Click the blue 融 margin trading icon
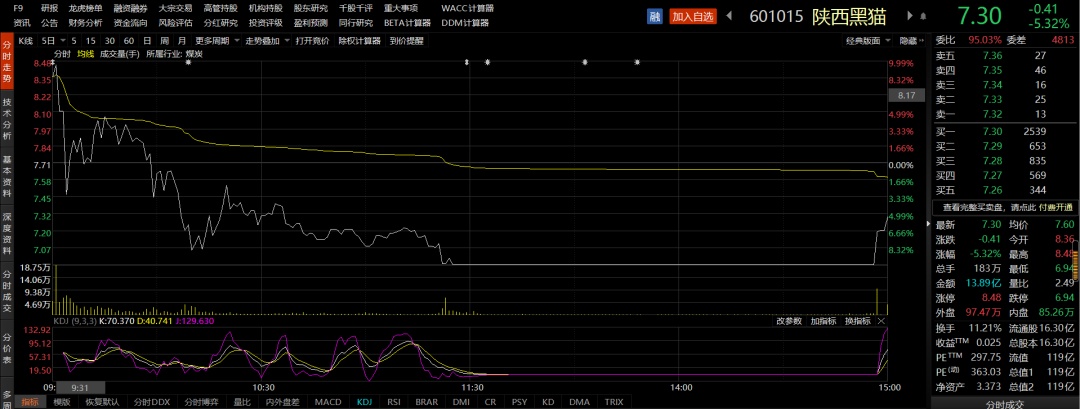The image size is (1080, 409). coord(654,17)
